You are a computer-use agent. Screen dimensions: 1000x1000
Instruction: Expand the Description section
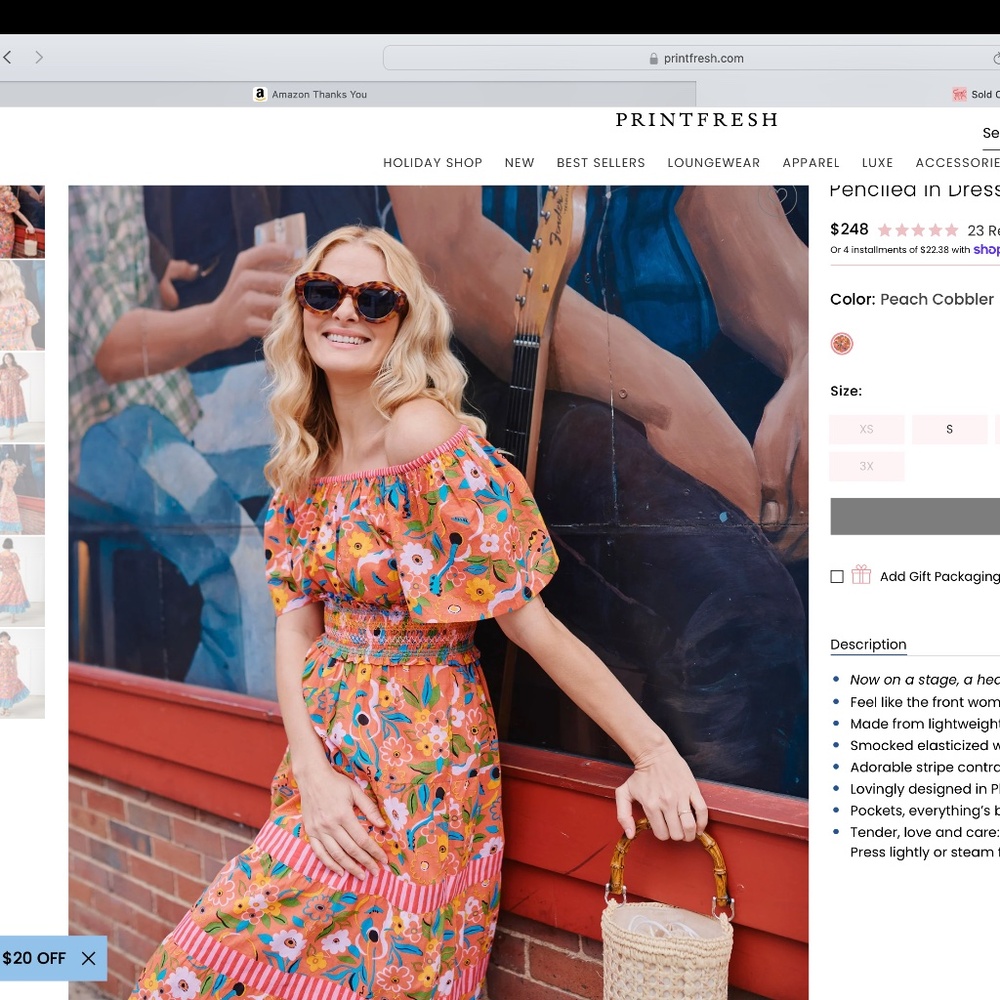point(868,644)
